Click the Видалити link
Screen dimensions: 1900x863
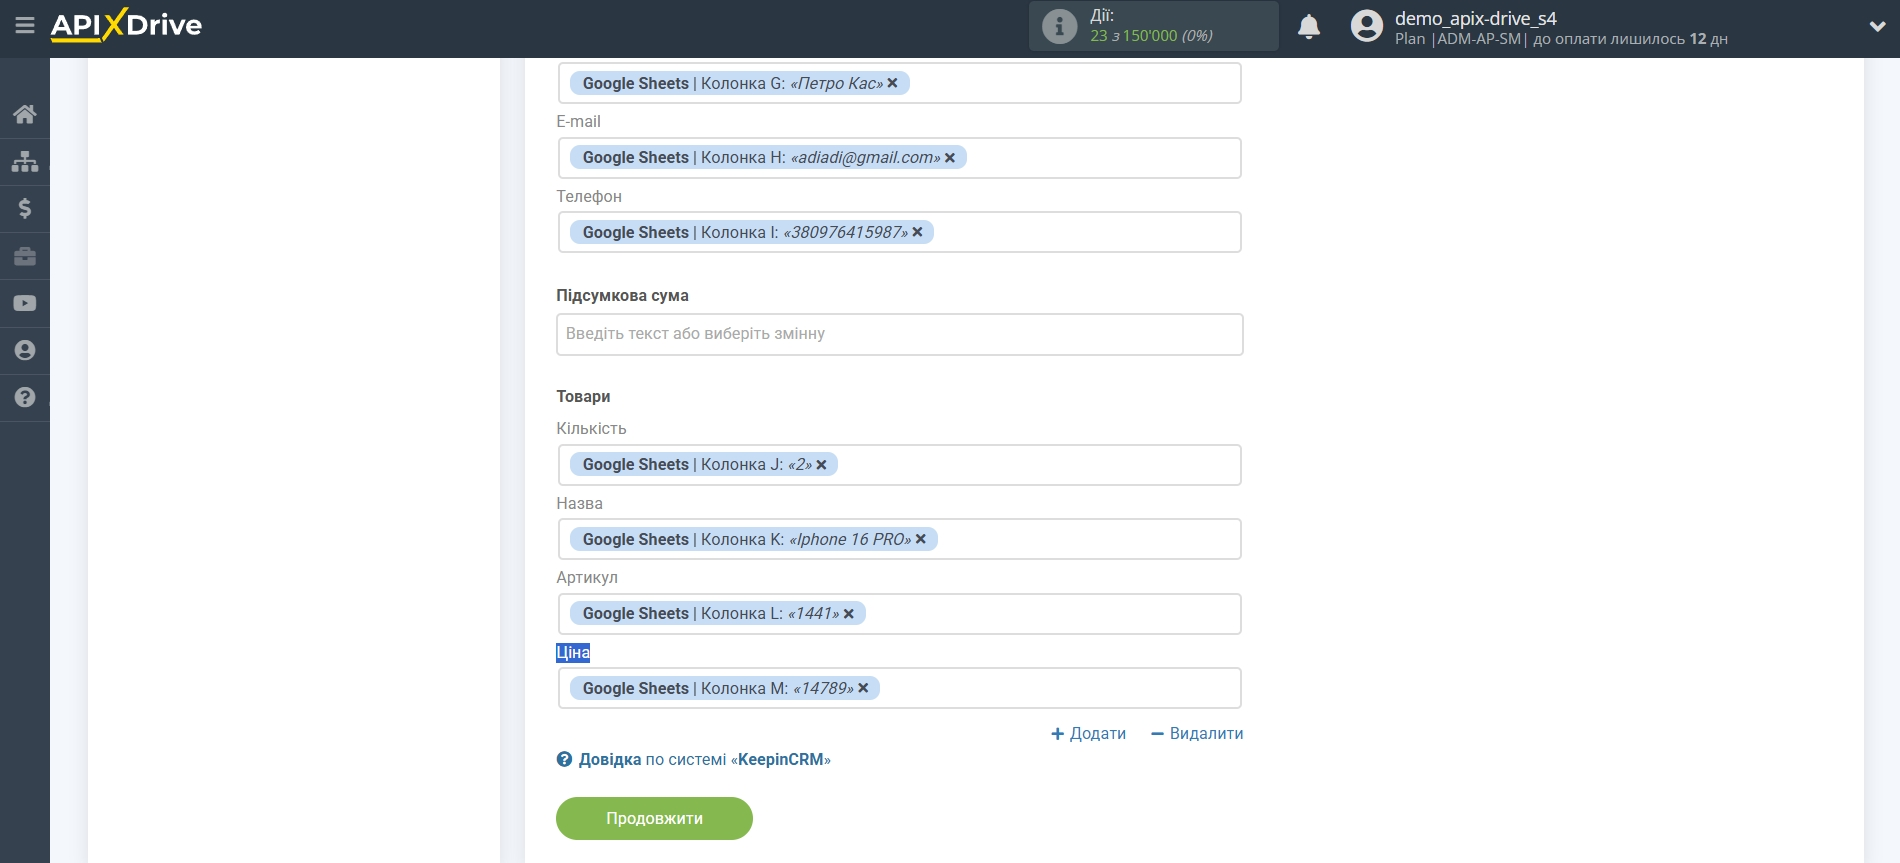click(x=1197, y=733)
